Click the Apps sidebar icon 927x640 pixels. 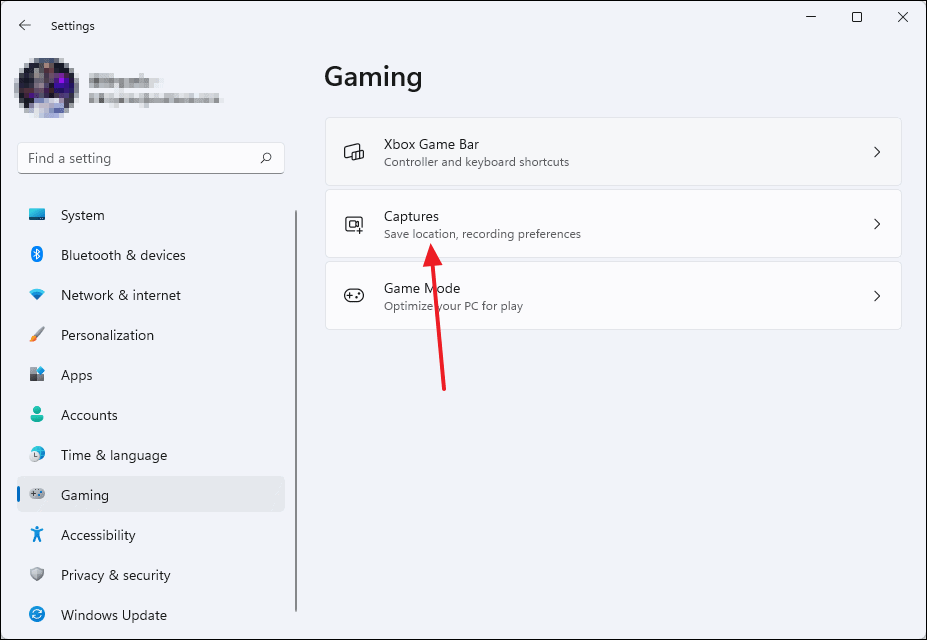[37, 375]
